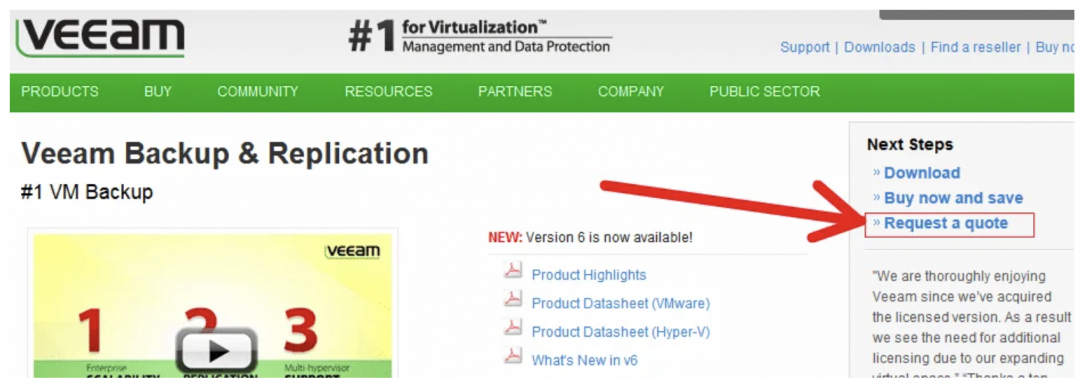Go to the Support link

(x=804, y=47)
